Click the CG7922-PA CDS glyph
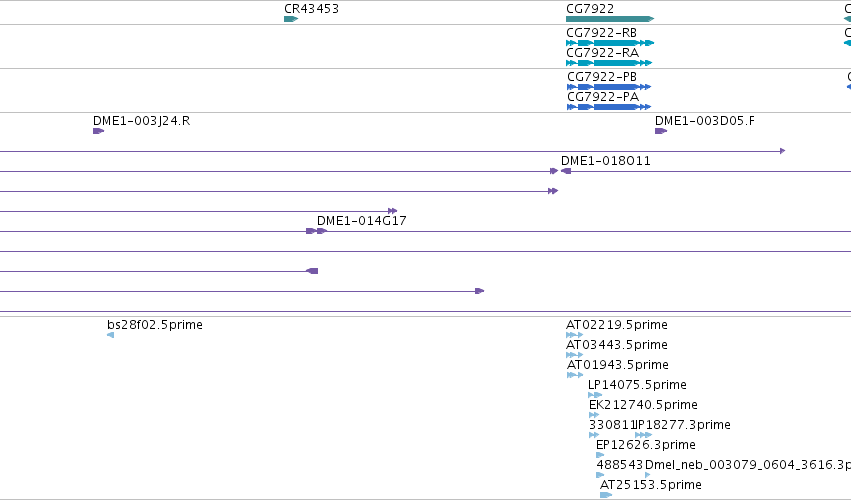Viewport: 851px width, 500px height. click(609, 107)
